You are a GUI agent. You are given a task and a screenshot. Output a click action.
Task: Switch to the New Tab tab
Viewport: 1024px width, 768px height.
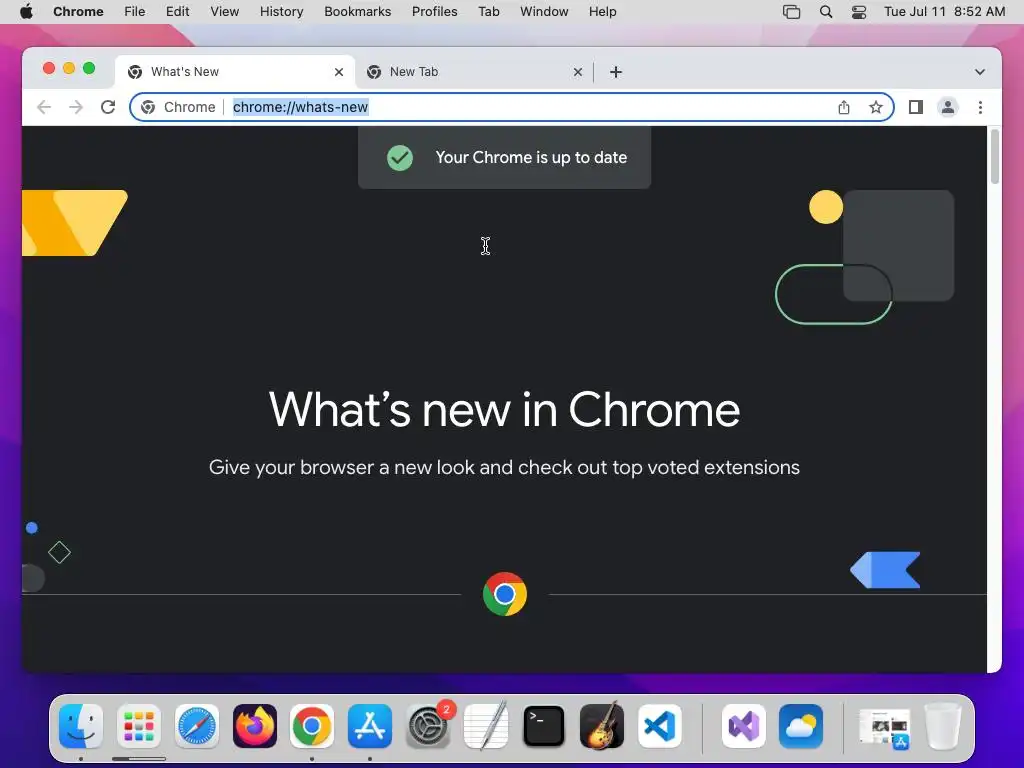(475, 72)
